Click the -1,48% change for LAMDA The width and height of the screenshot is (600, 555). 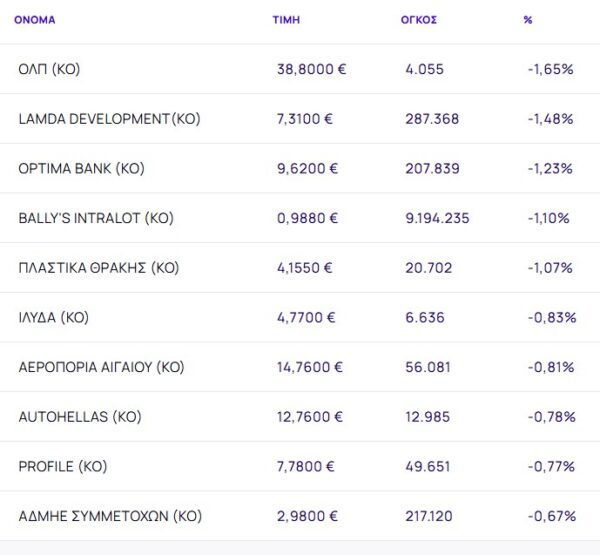coord(550,119)
